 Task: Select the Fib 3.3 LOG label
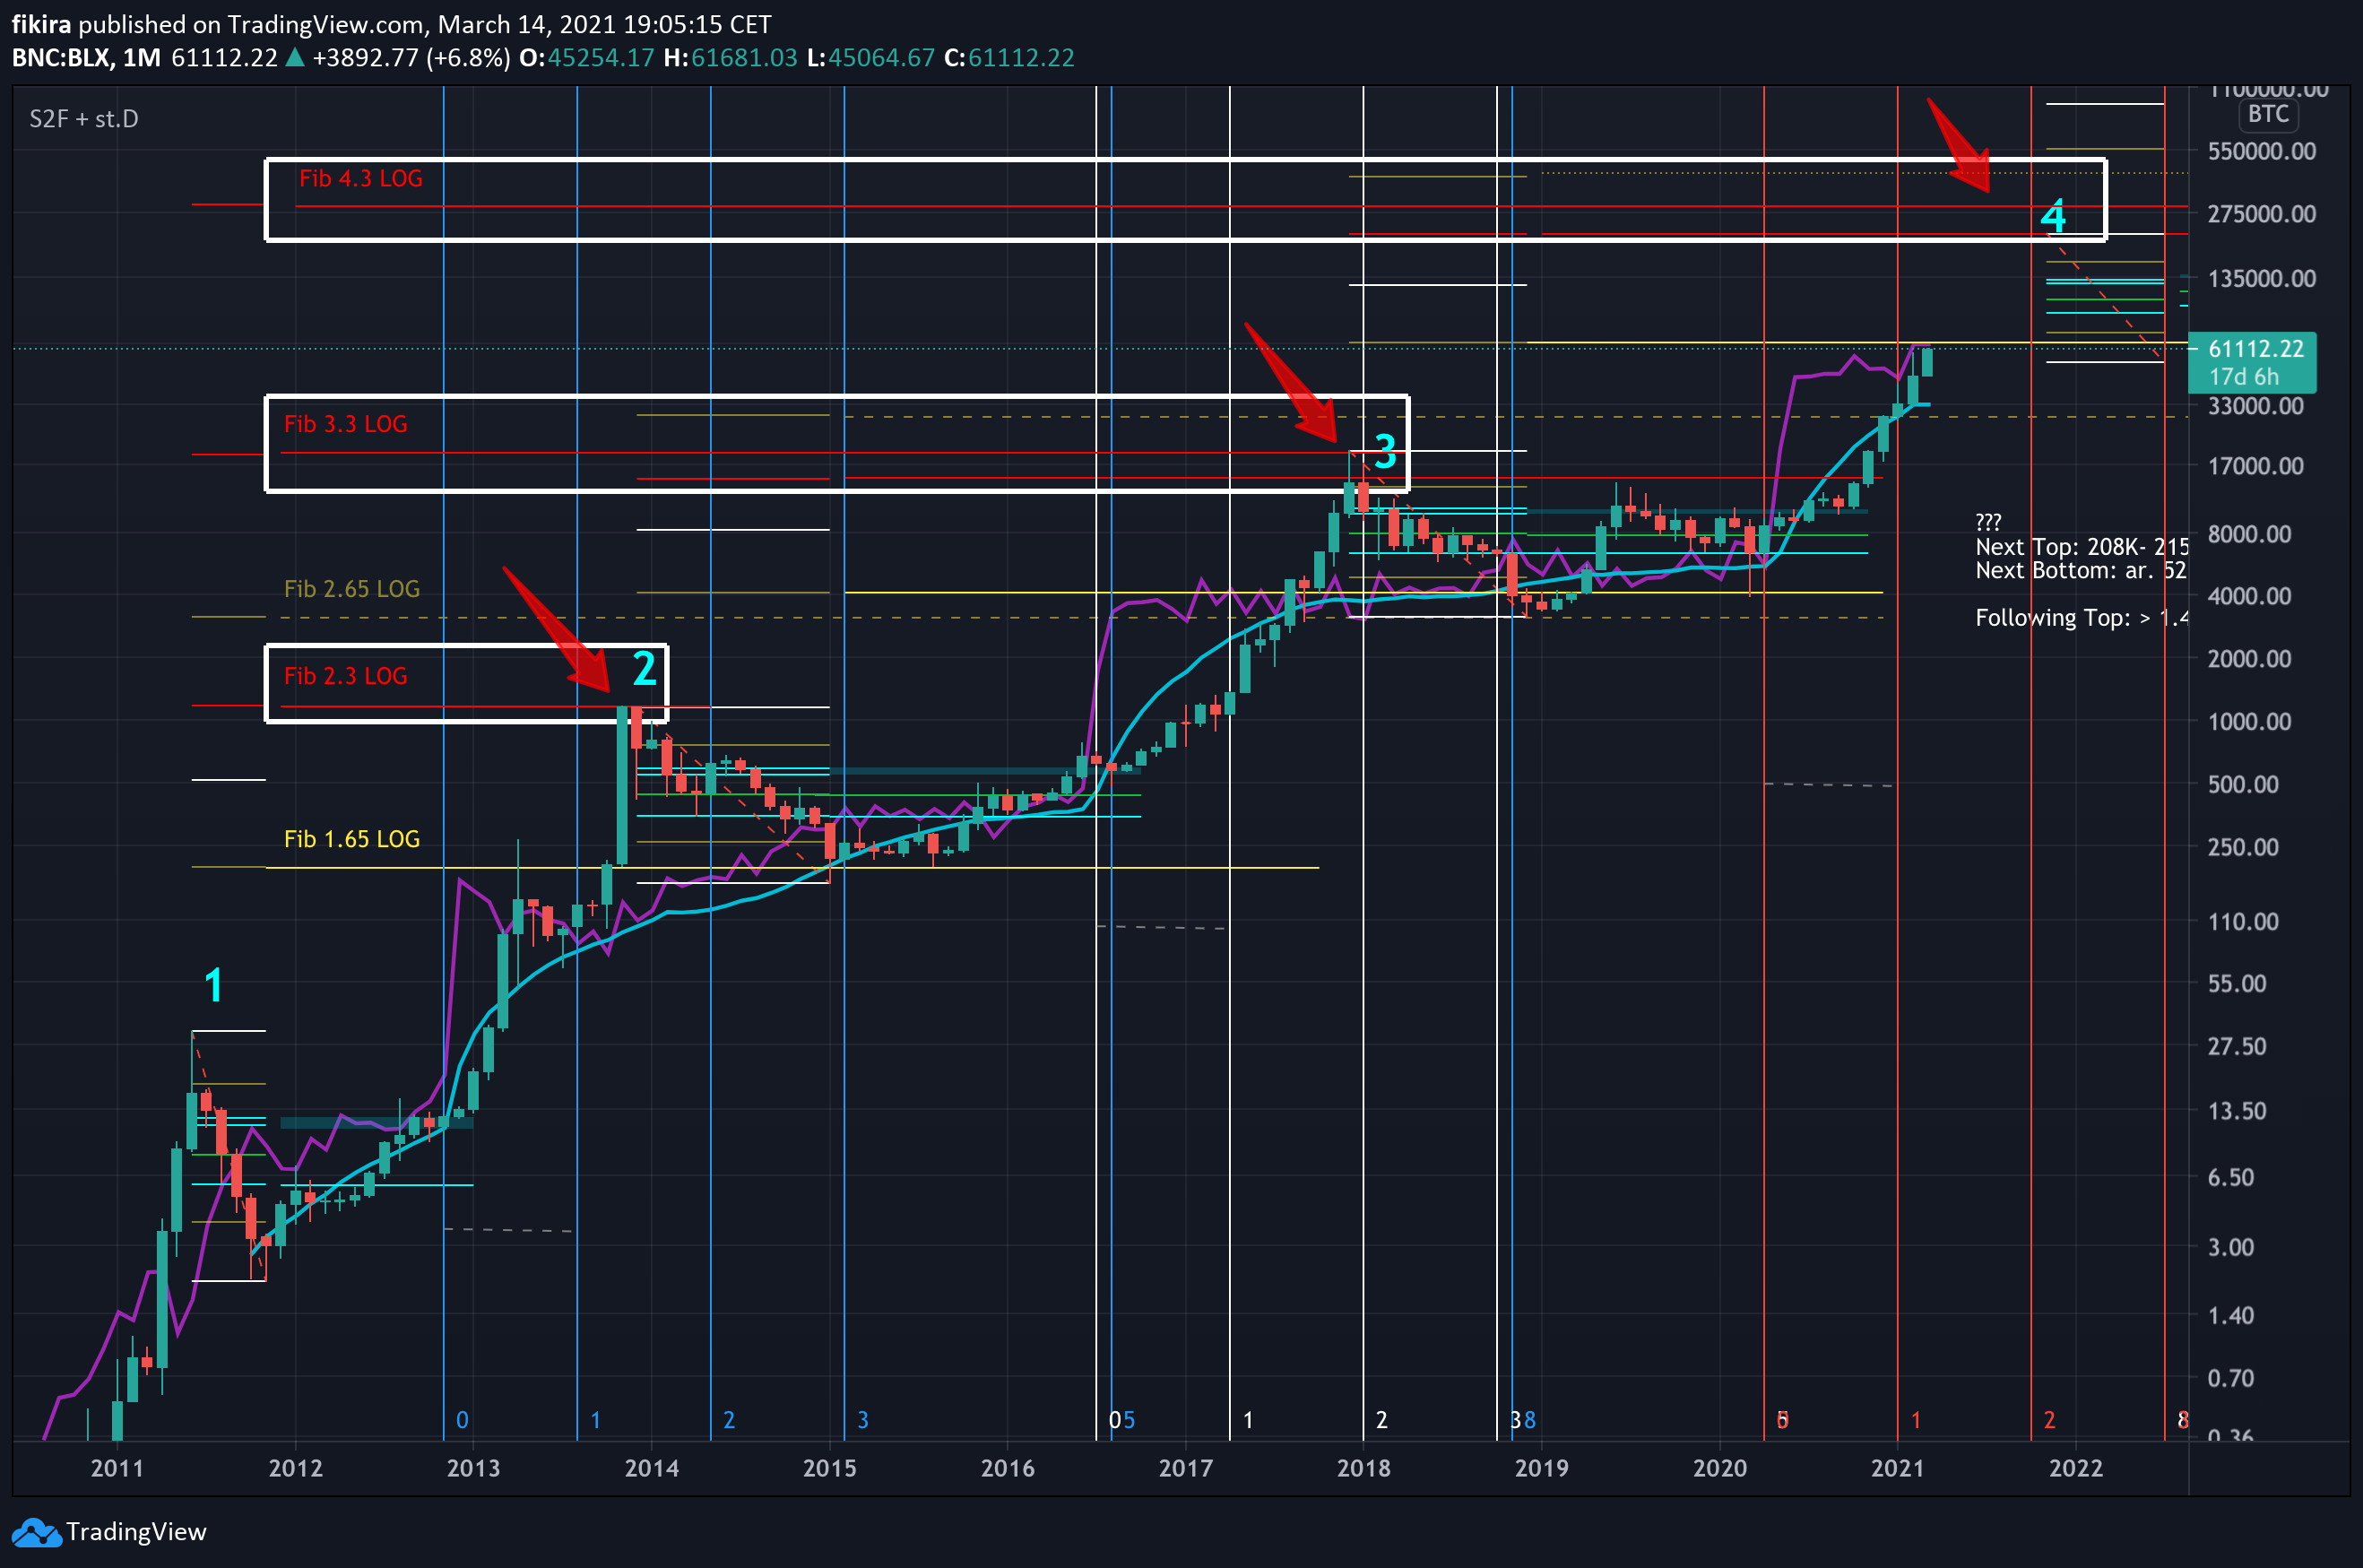pos(346,424)
